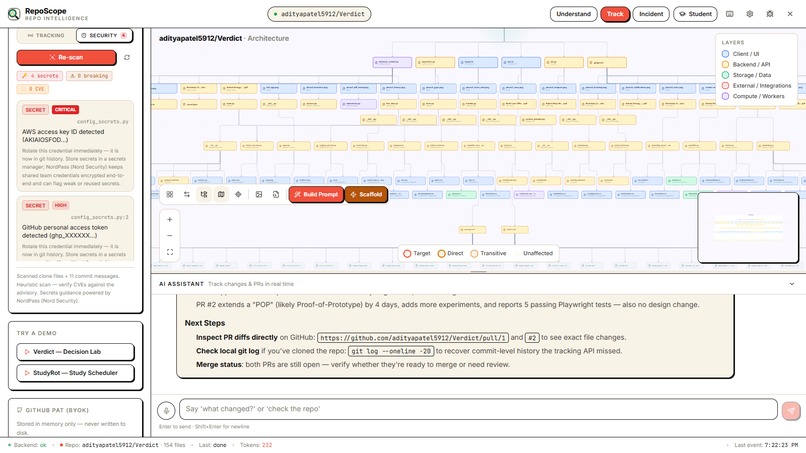The image size is (806, 453).
Task: Click the CRITICAL severity badge
Action: (x=65, y=110)
